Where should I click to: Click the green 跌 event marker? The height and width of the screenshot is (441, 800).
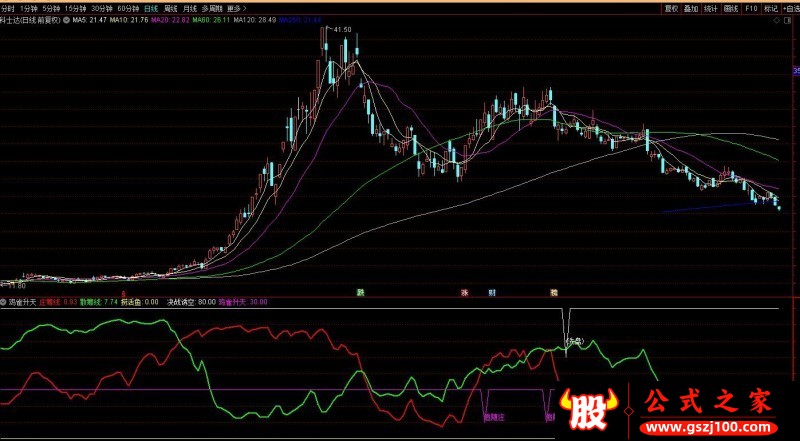pyautogui.click(x=361, y=293)
